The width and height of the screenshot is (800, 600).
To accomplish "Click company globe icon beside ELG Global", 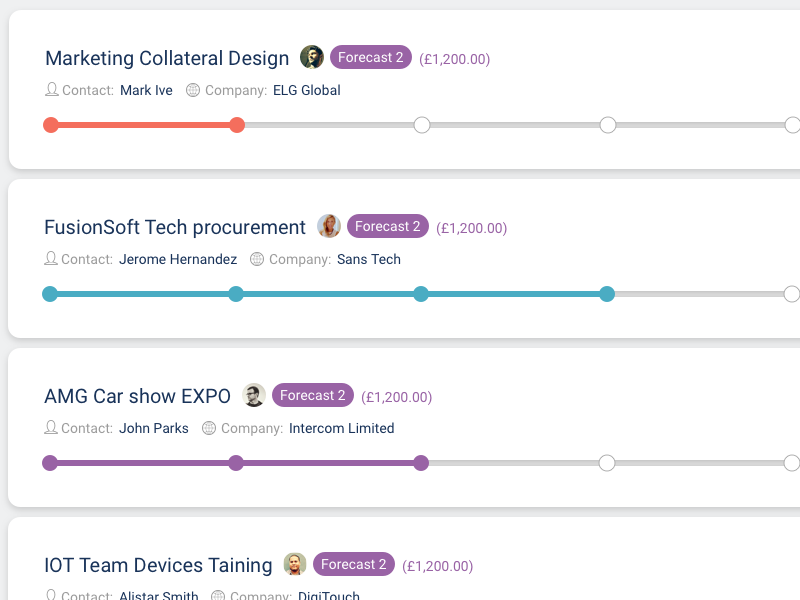I will pos(193,90).
